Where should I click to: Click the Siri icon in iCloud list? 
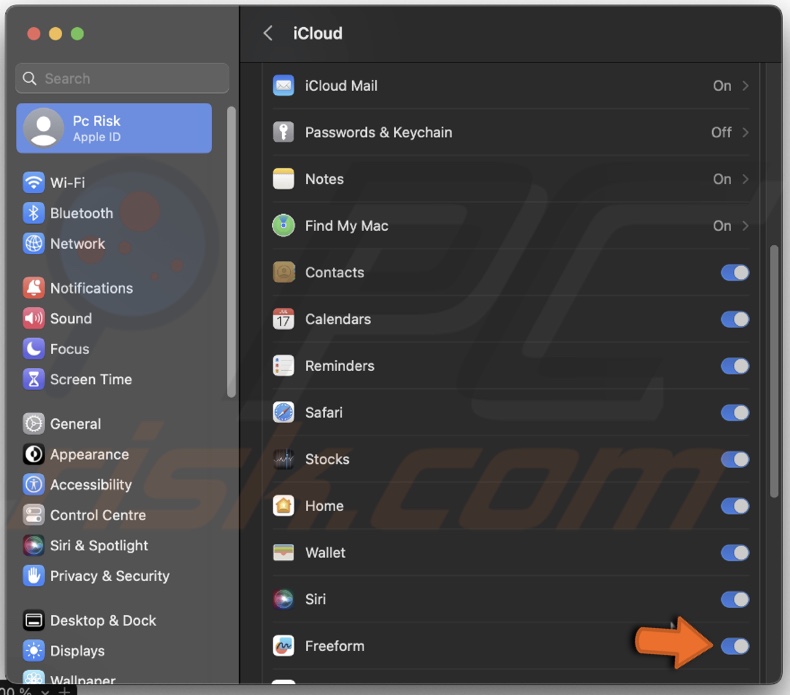[x=283, y=599]
